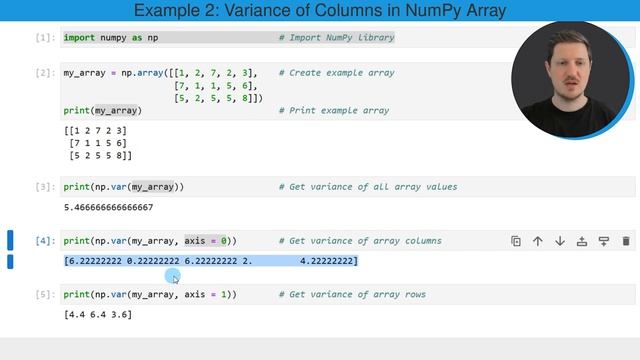Collapse cell 4 output via blue bar
Viewport: 640px width, 360px height.
(10, 262)
